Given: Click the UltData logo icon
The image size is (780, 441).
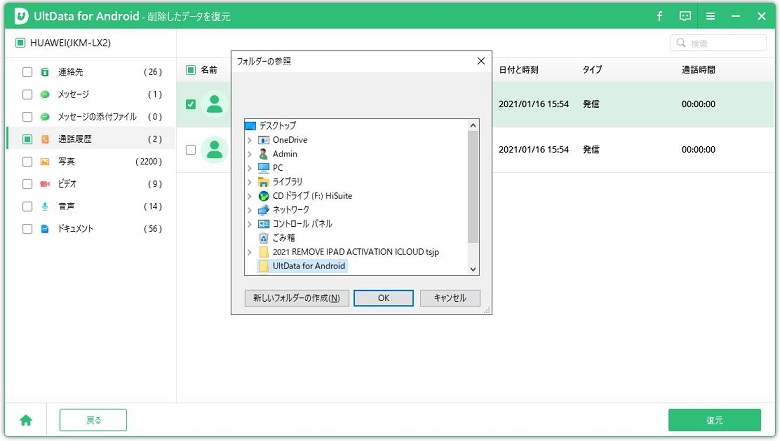Looking at the screenshot, I should click(x=21, y=16).
